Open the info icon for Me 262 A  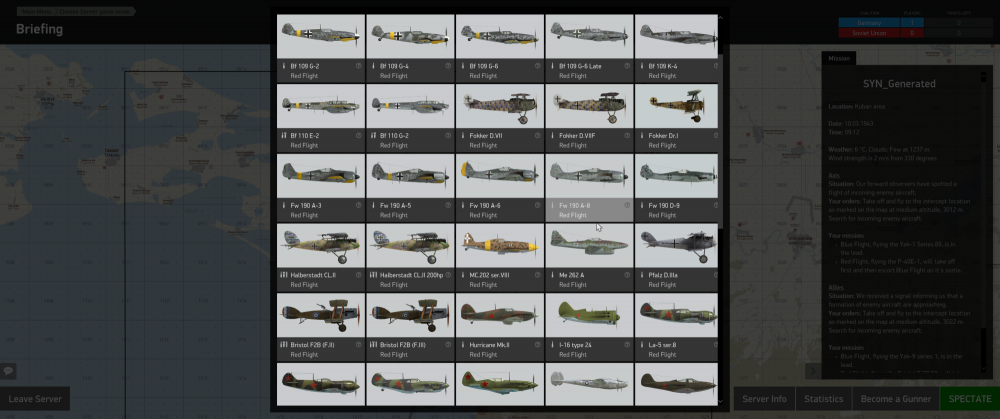click(627, 275)
